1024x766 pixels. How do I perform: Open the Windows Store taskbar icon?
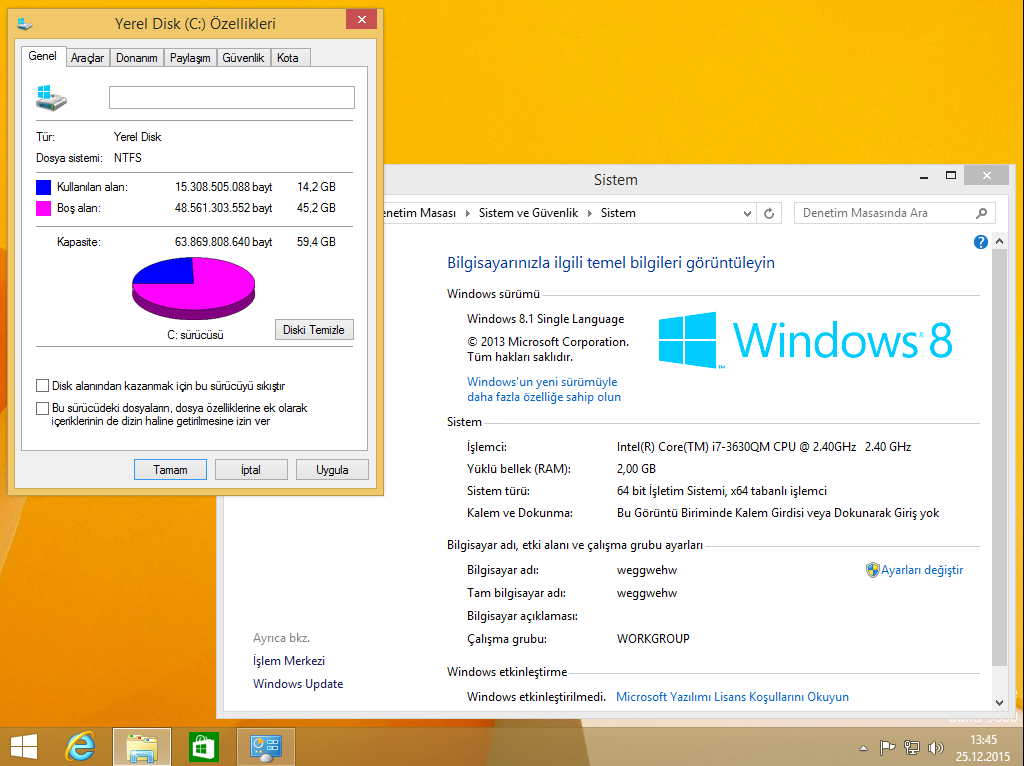click(203, 746)
